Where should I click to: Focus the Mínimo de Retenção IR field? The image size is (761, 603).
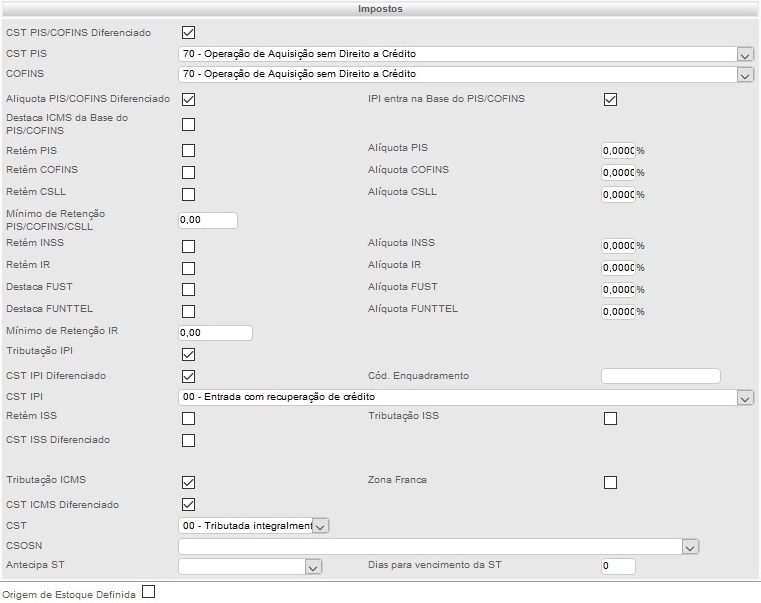(x=215, y=333)
